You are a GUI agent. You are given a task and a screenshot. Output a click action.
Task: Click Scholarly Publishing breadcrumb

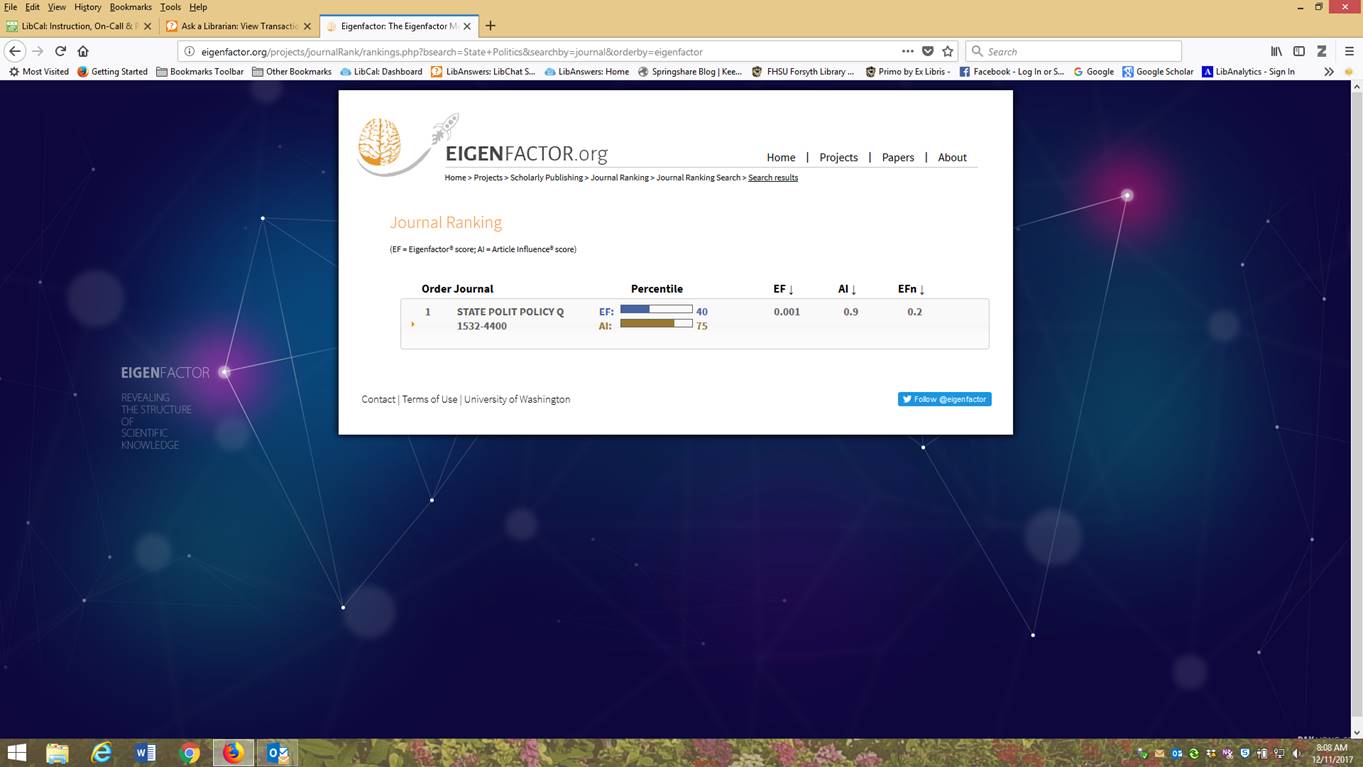[546, 178]
